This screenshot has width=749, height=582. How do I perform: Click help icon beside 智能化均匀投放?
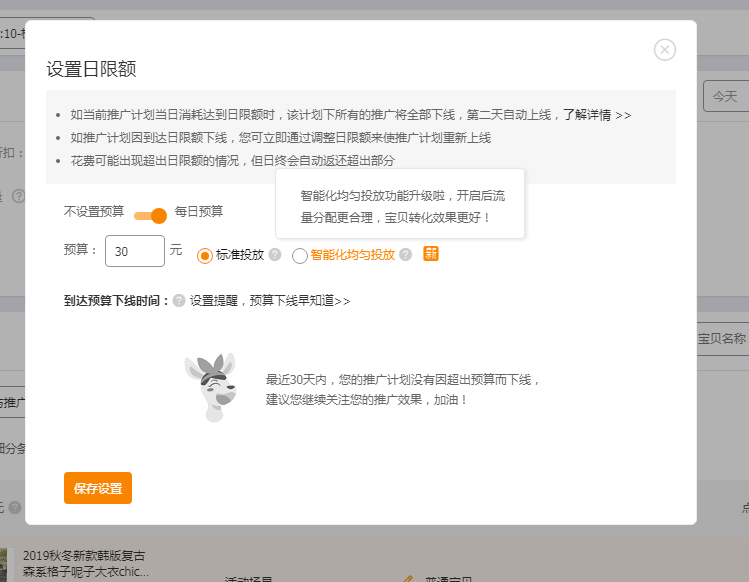405,255
